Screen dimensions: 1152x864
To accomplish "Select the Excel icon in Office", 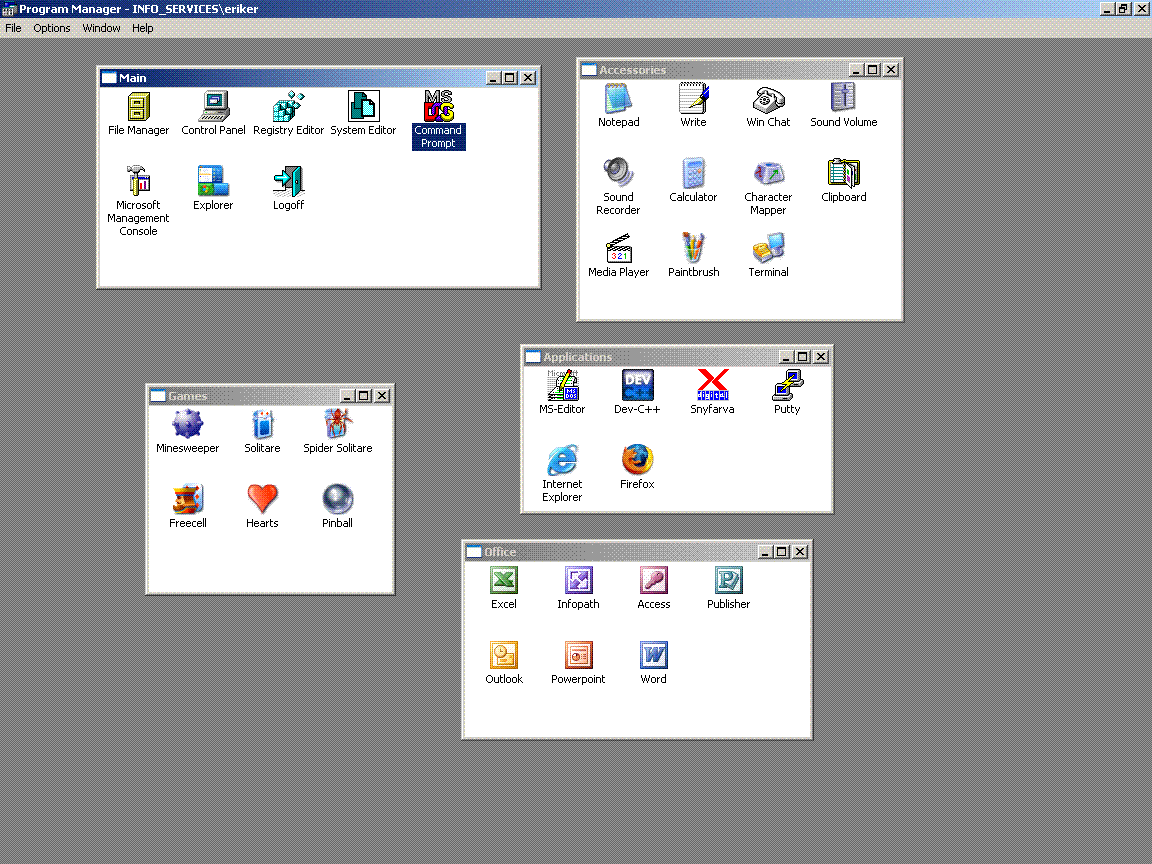I will pyautogui.click(x=504, y=580).
